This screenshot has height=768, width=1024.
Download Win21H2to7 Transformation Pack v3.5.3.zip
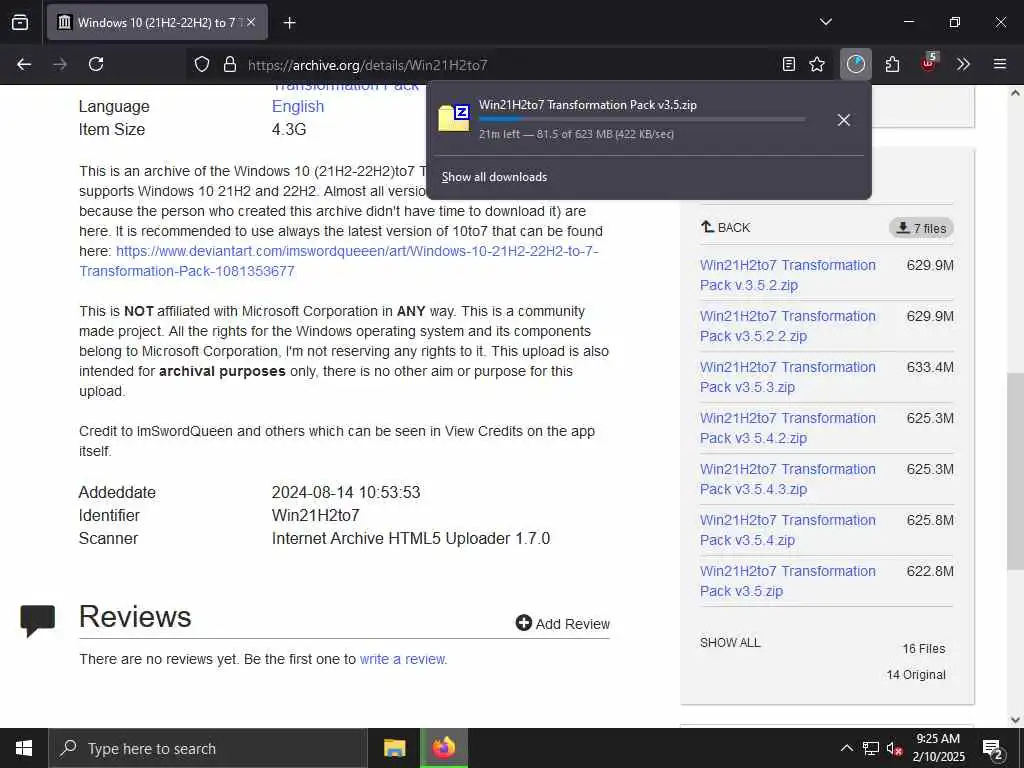(x=788, y=377)
